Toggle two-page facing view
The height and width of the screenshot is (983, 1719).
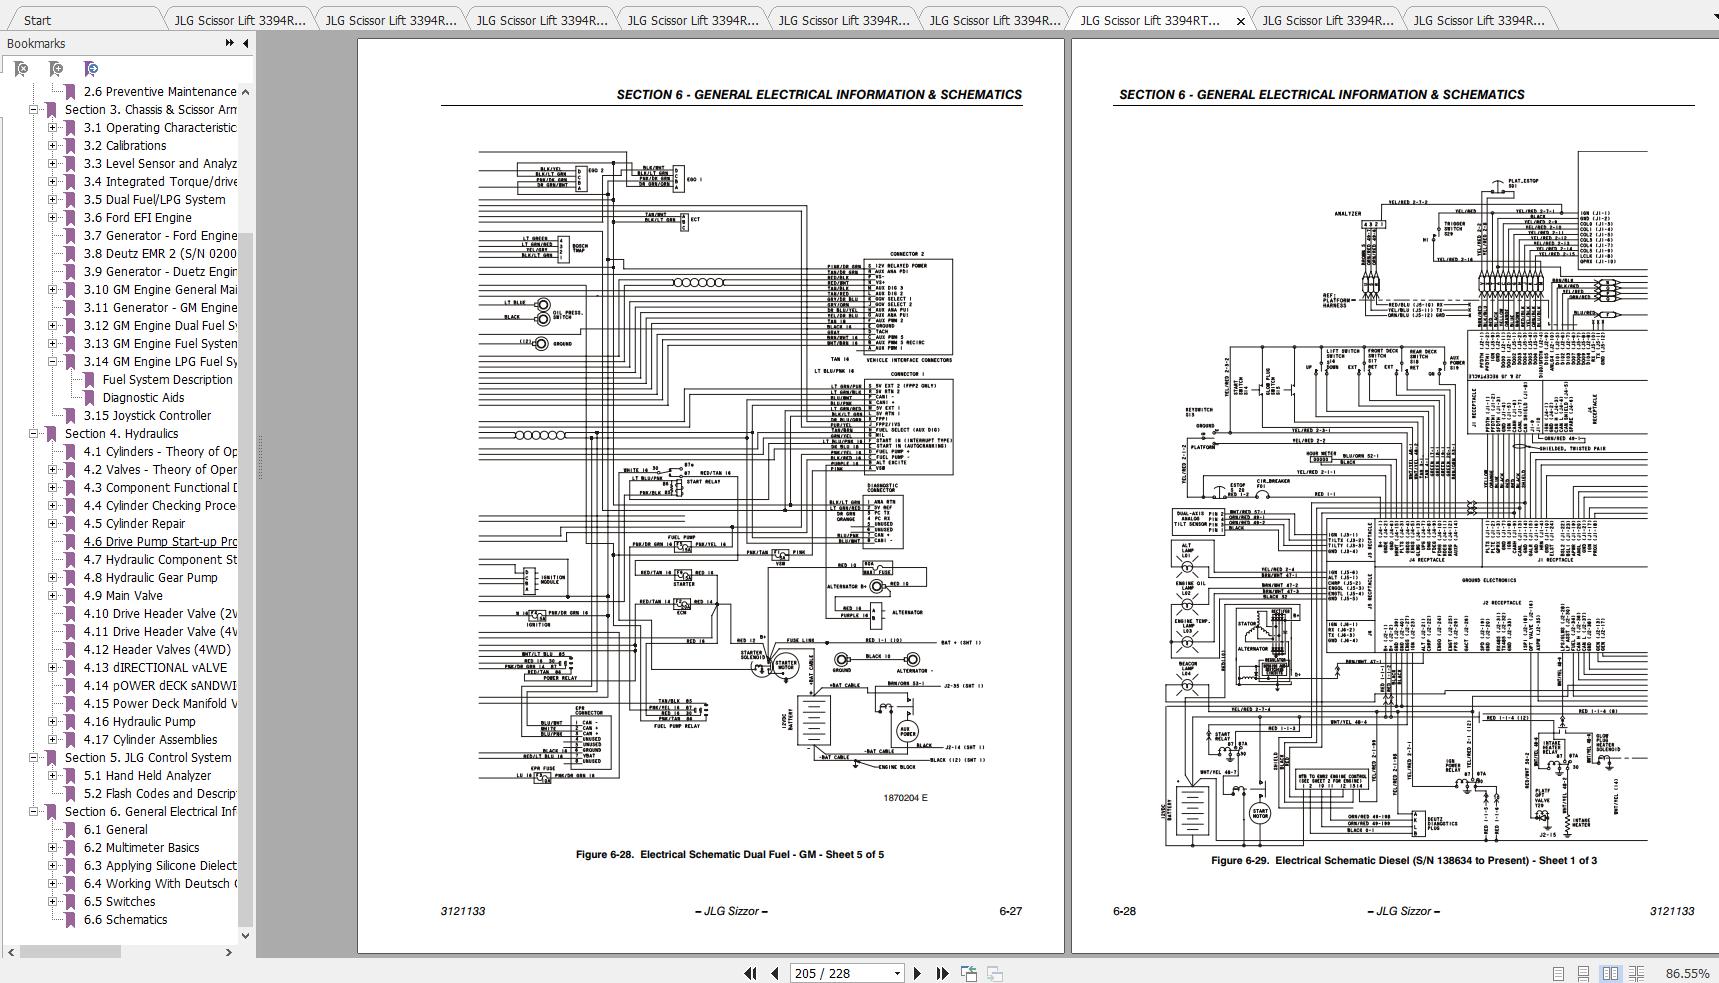[x=1610, y=973]
